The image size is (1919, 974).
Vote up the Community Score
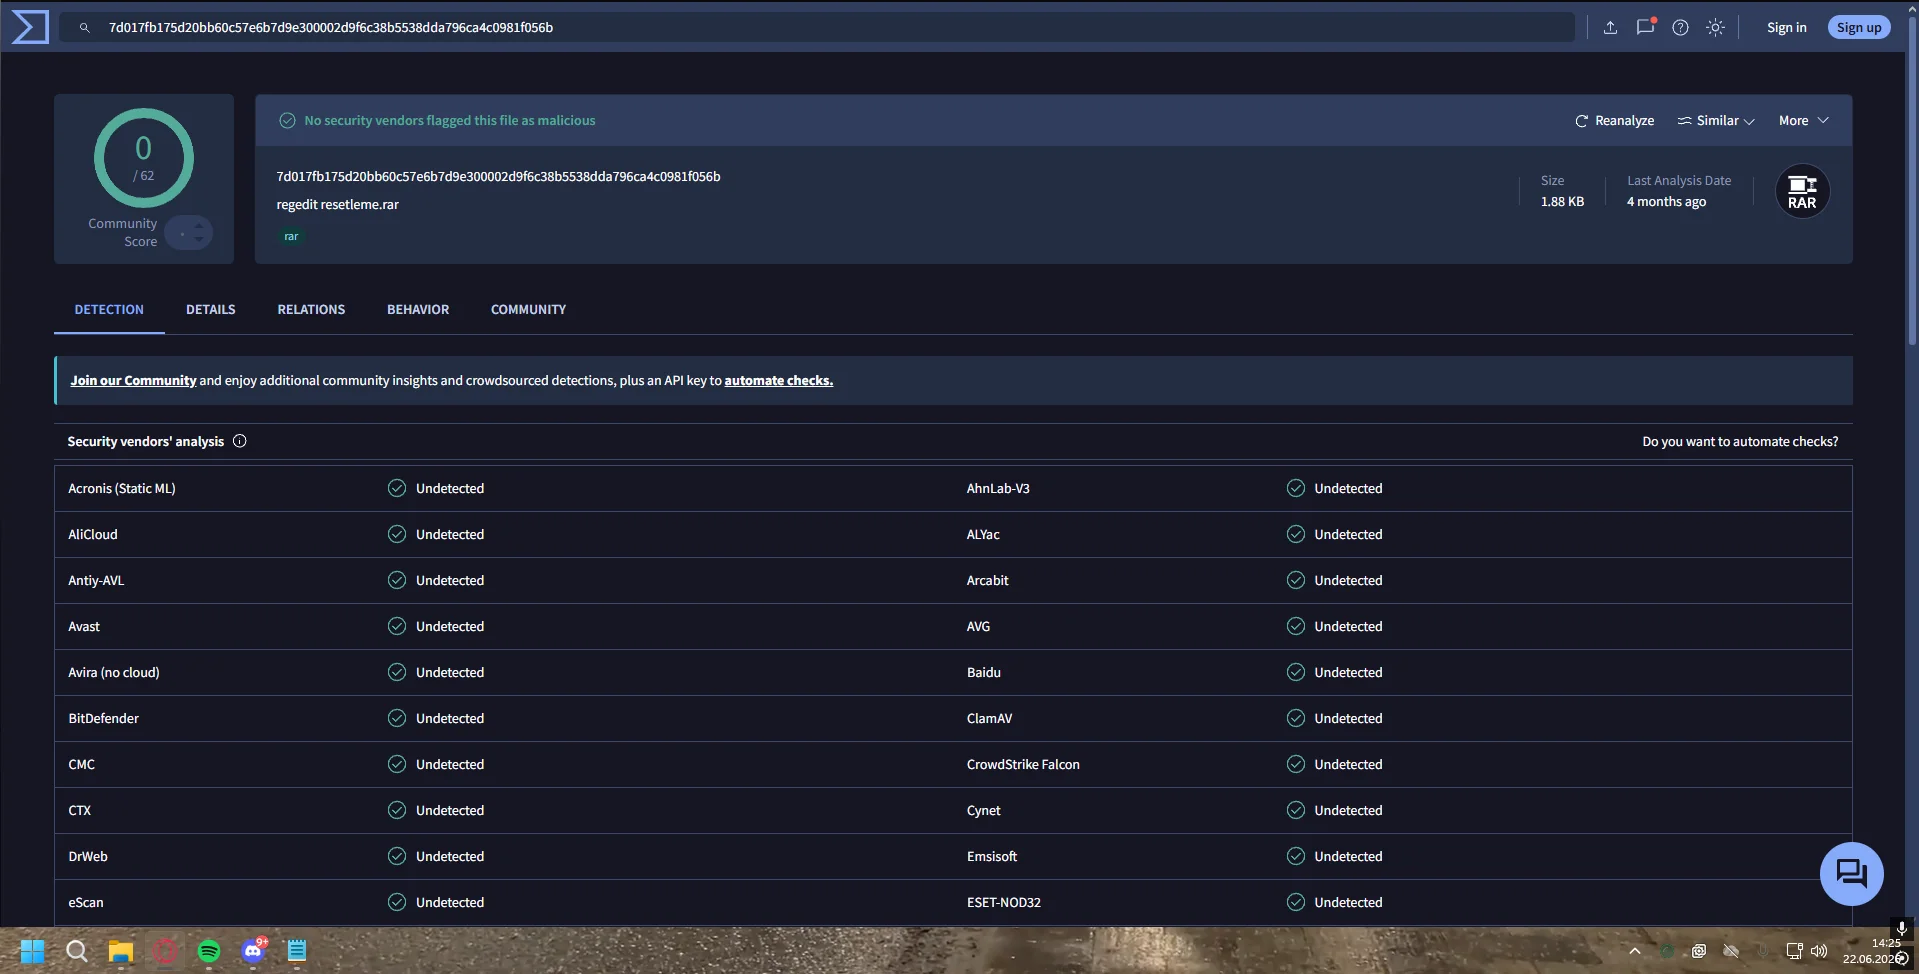tap(199, 225)
